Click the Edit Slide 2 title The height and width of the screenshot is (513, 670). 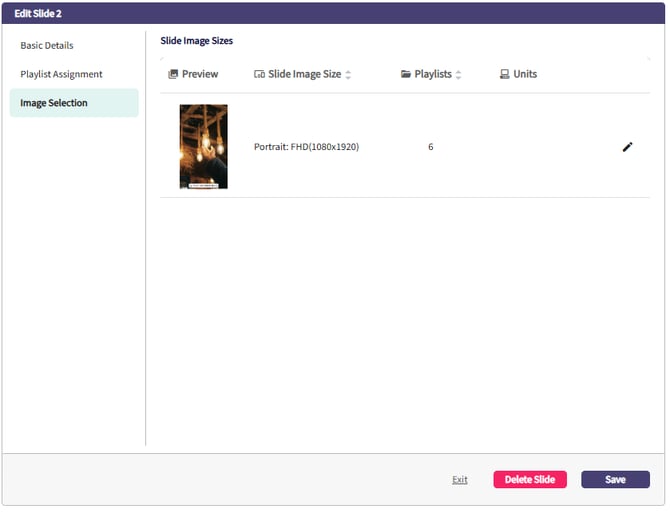pyautogui.click(x=38, y=14)
